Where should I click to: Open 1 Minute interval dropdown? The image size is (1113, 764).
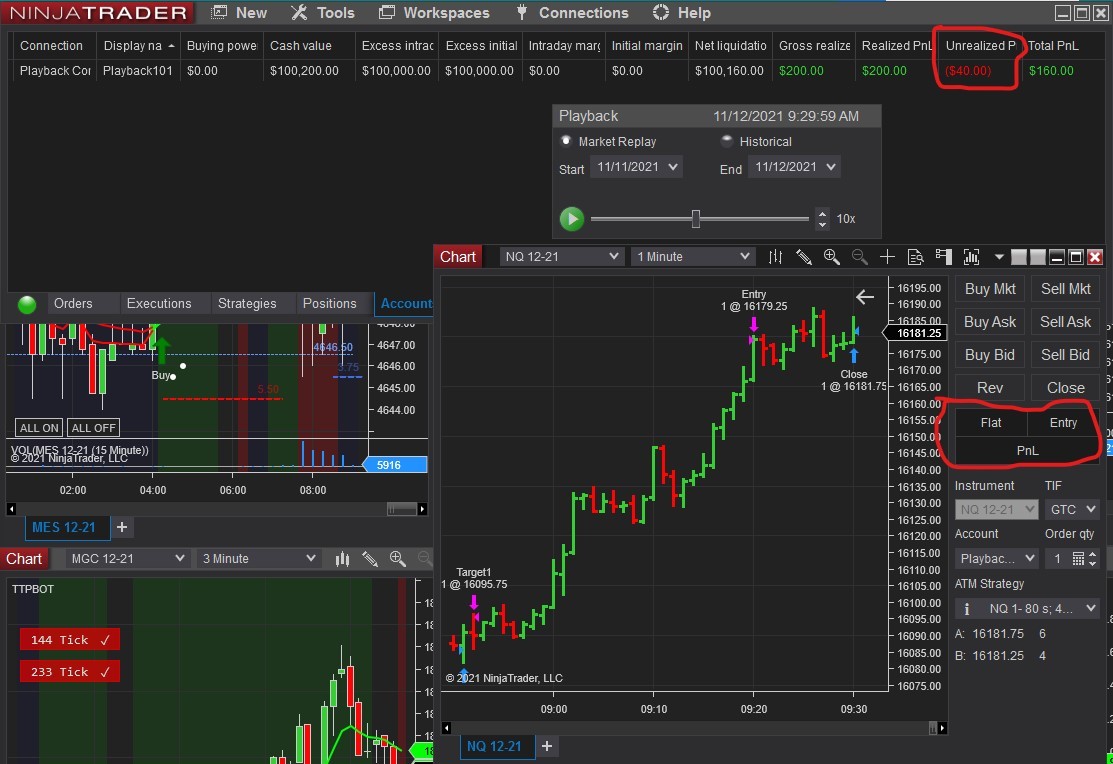point(693,257)
